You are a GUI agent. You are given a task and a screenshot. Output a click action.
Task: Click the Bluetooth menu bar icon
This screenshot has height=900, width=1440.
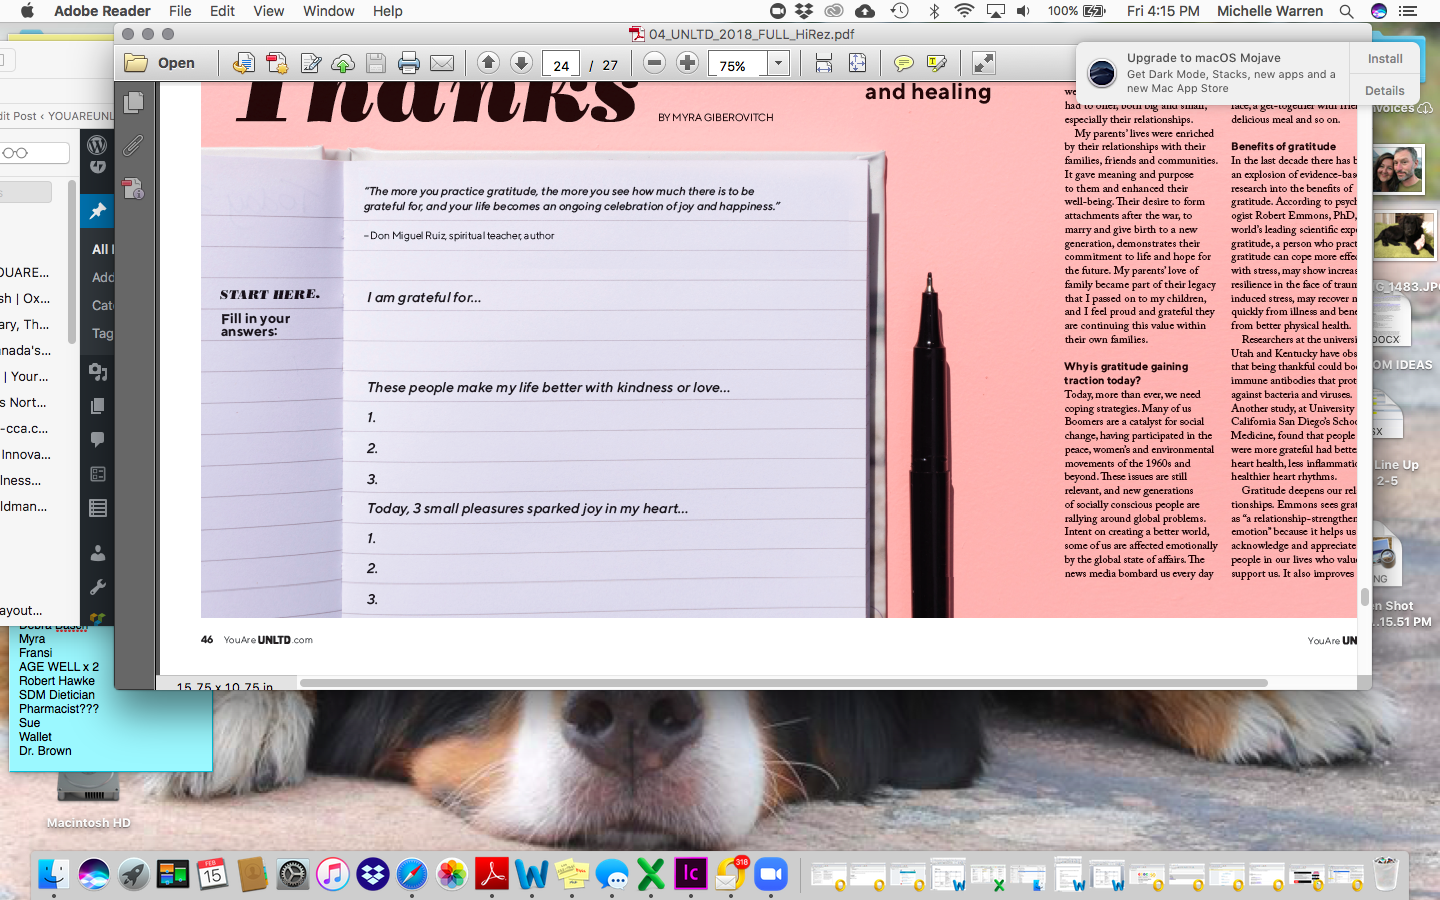[934, 11]
